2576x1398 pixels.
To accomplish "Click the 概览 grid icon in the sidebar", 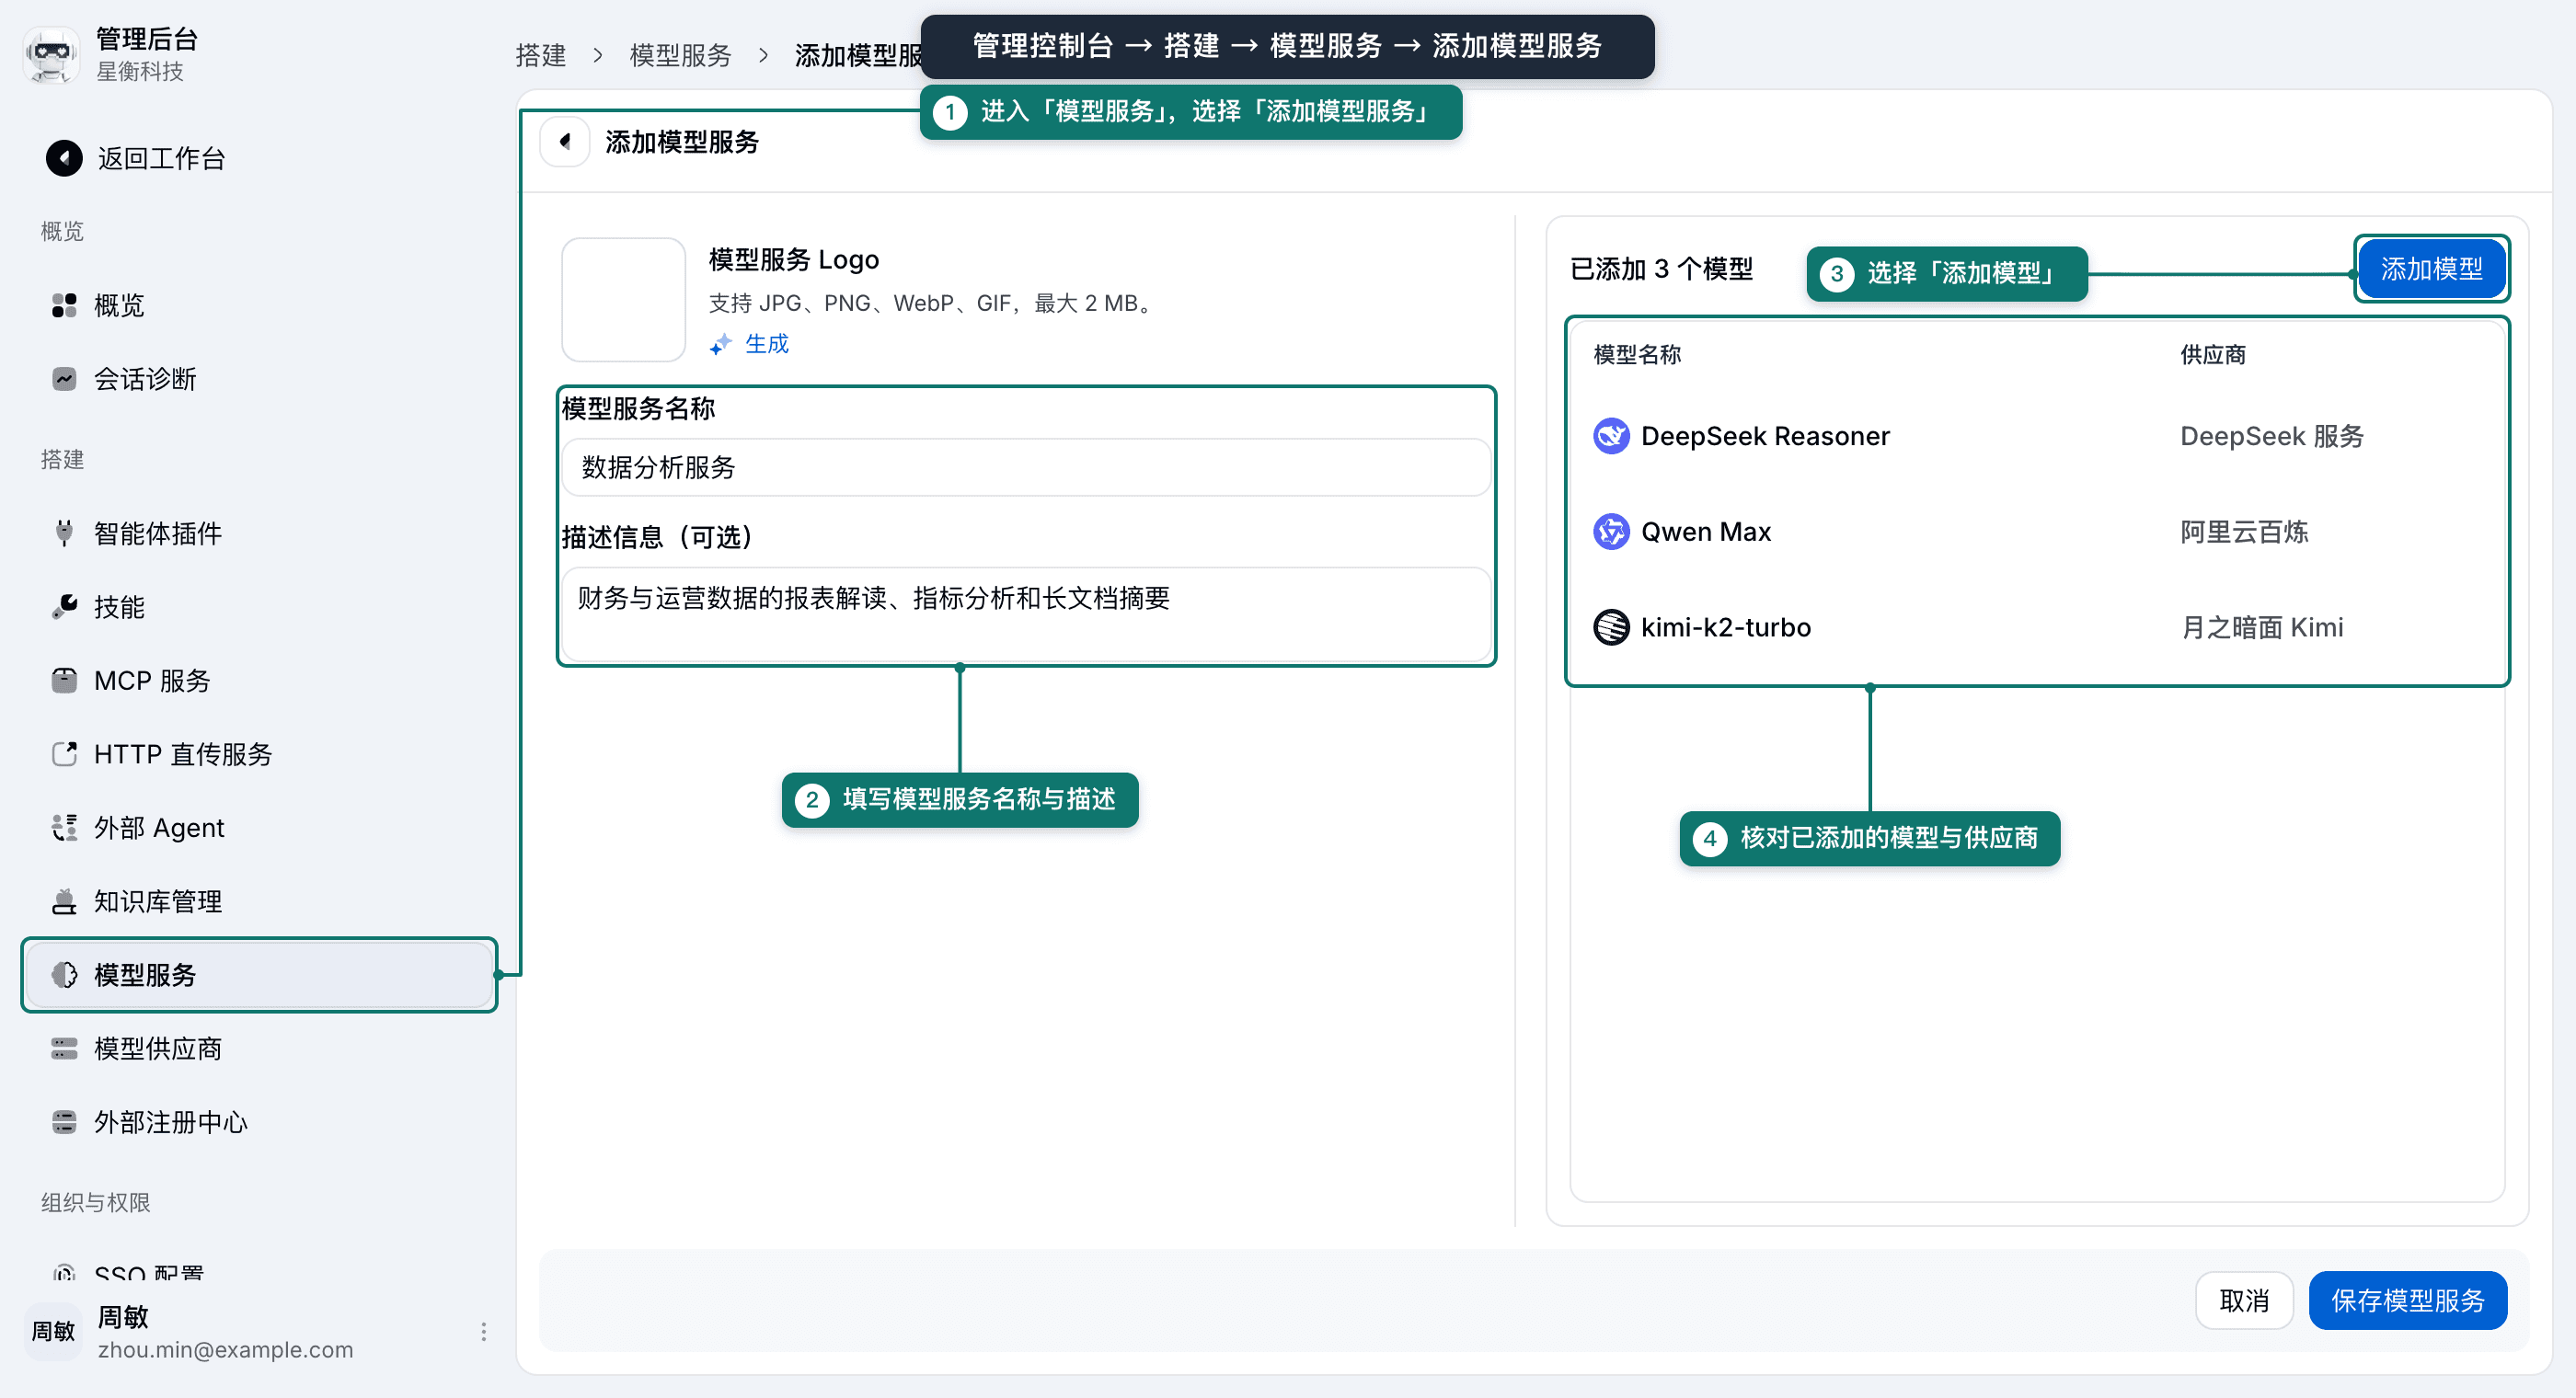I will point(64,305).
